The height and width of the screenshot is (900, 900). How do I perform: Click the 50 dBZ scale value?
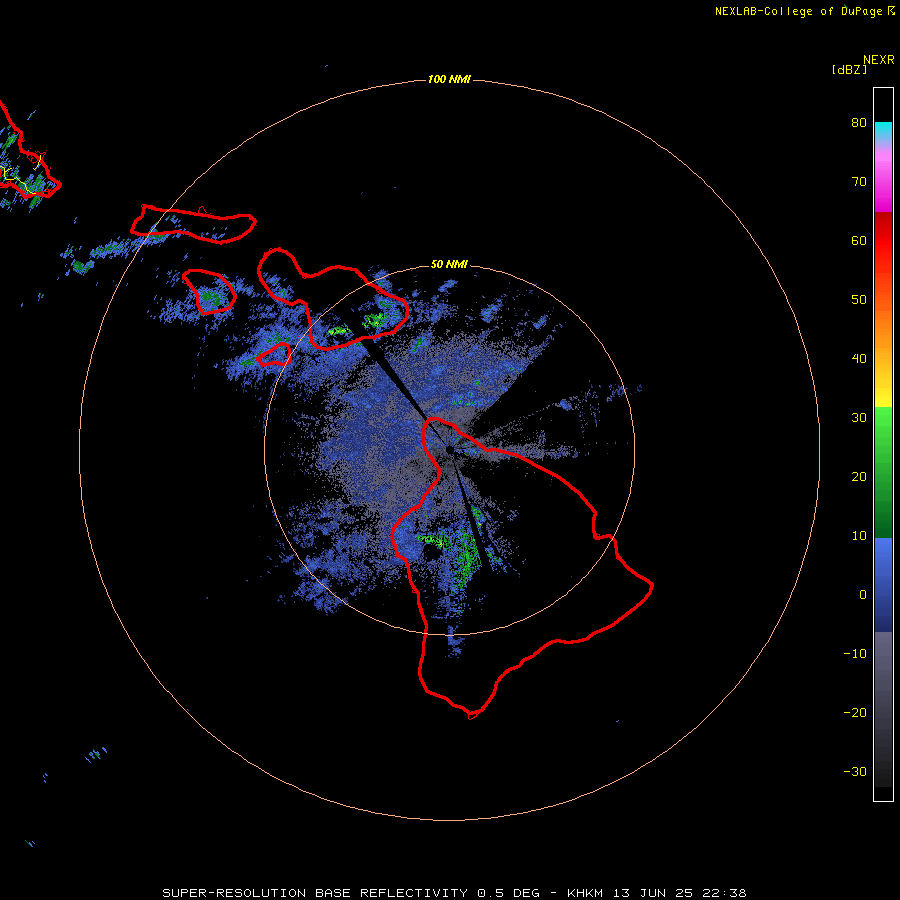coord(859,300)
